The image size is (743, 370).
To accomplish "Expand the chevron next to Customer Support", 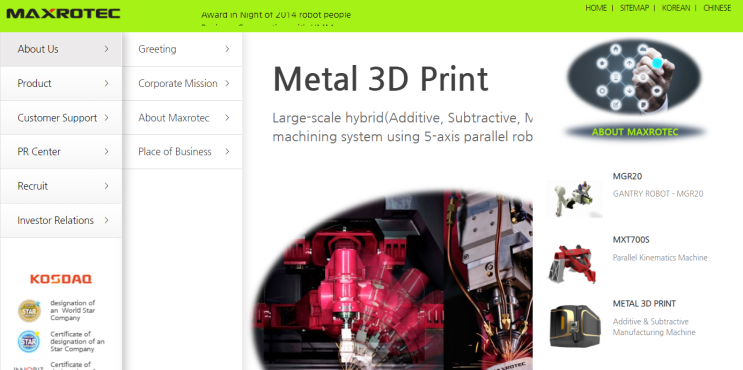I will point(106,117).
